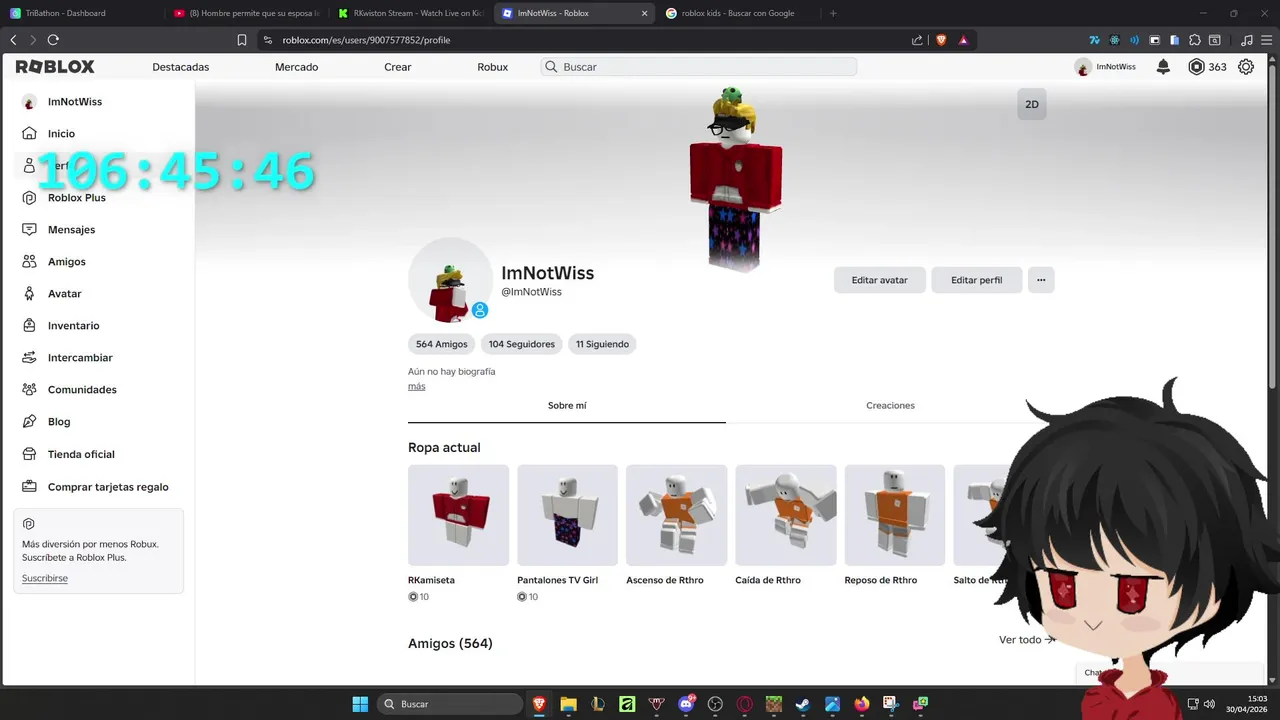Open OBS Studio from the taskbar

(x=715, y=704)
